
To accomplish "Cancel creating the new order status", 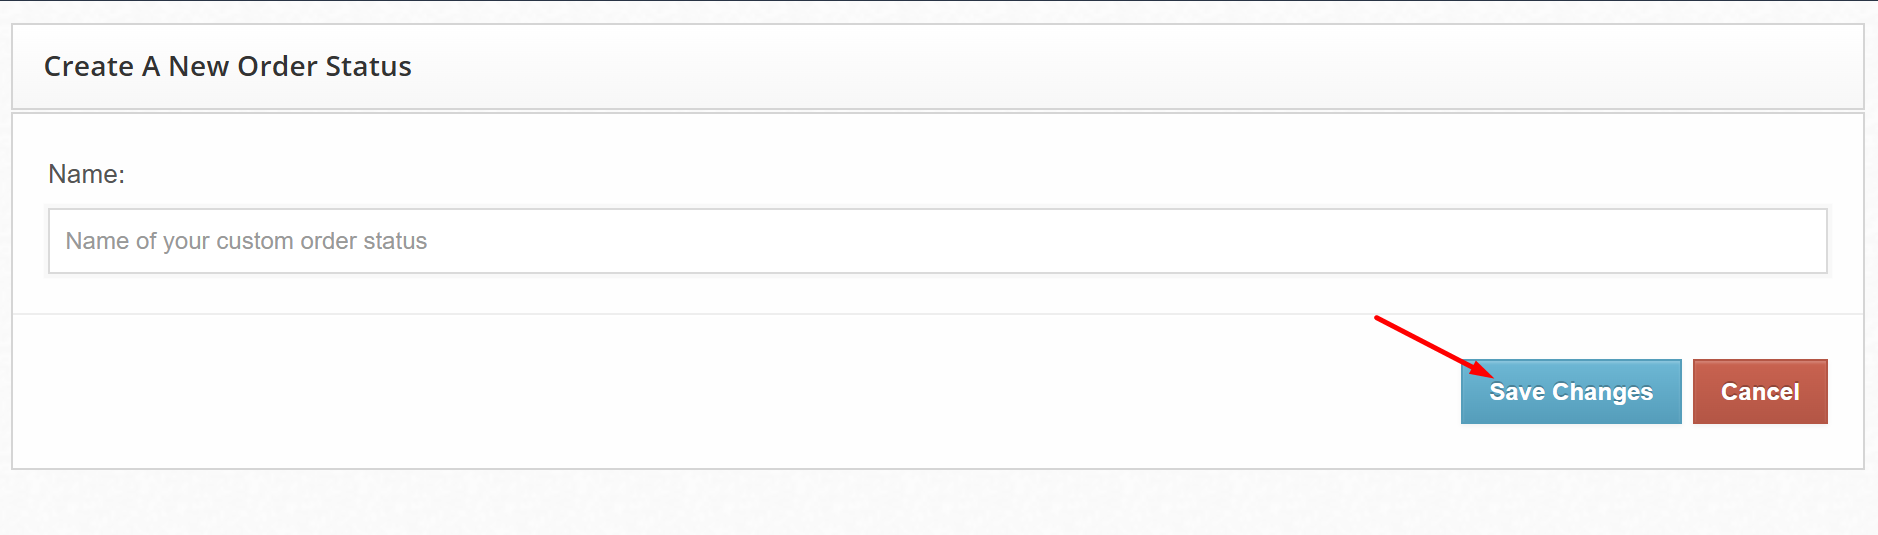I will click(1759, 392).
